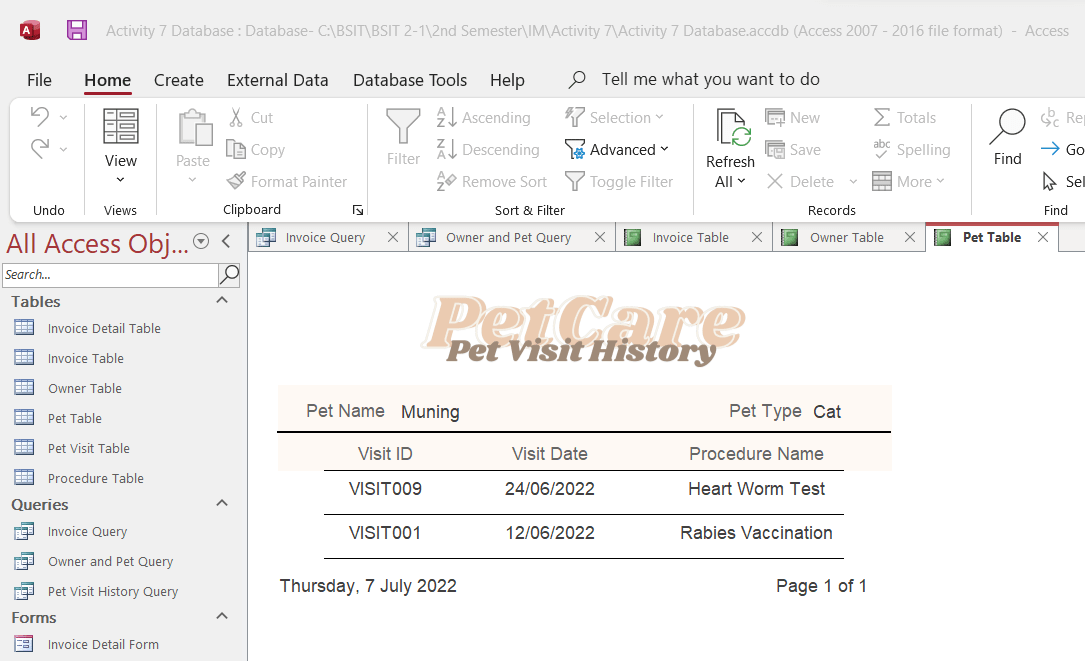
Task: Open the View dropdown arrow
Action: (x=121, y=180)
